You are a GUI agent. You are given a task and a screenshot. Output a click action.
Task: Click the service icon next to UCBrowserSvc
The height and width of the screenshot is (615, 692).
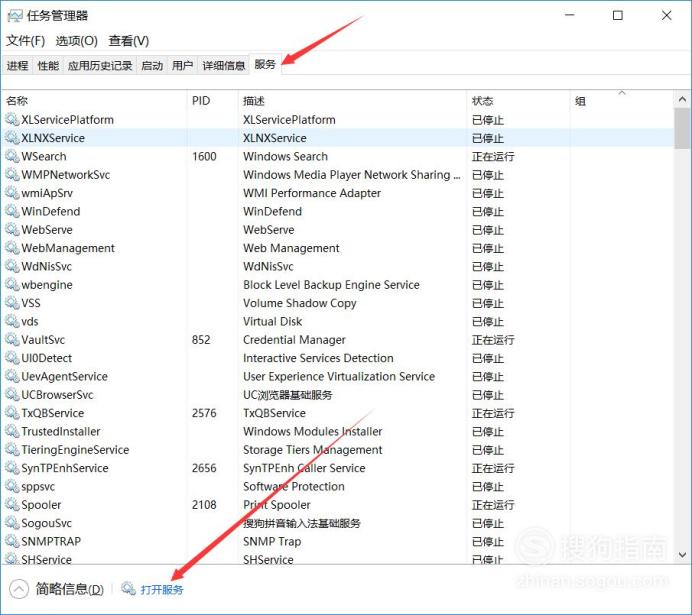coord(12,394)
